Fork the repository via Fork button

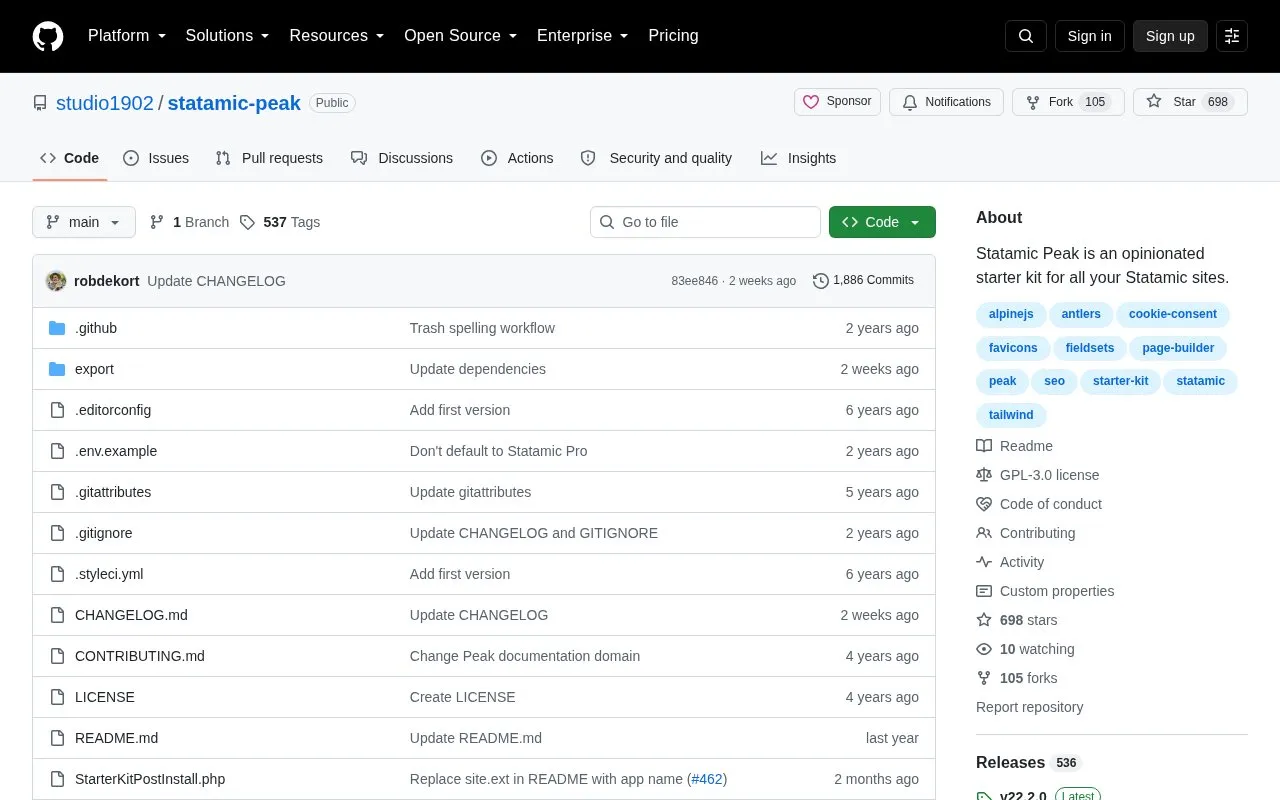pyautogui.click(x=1068, y=102)
